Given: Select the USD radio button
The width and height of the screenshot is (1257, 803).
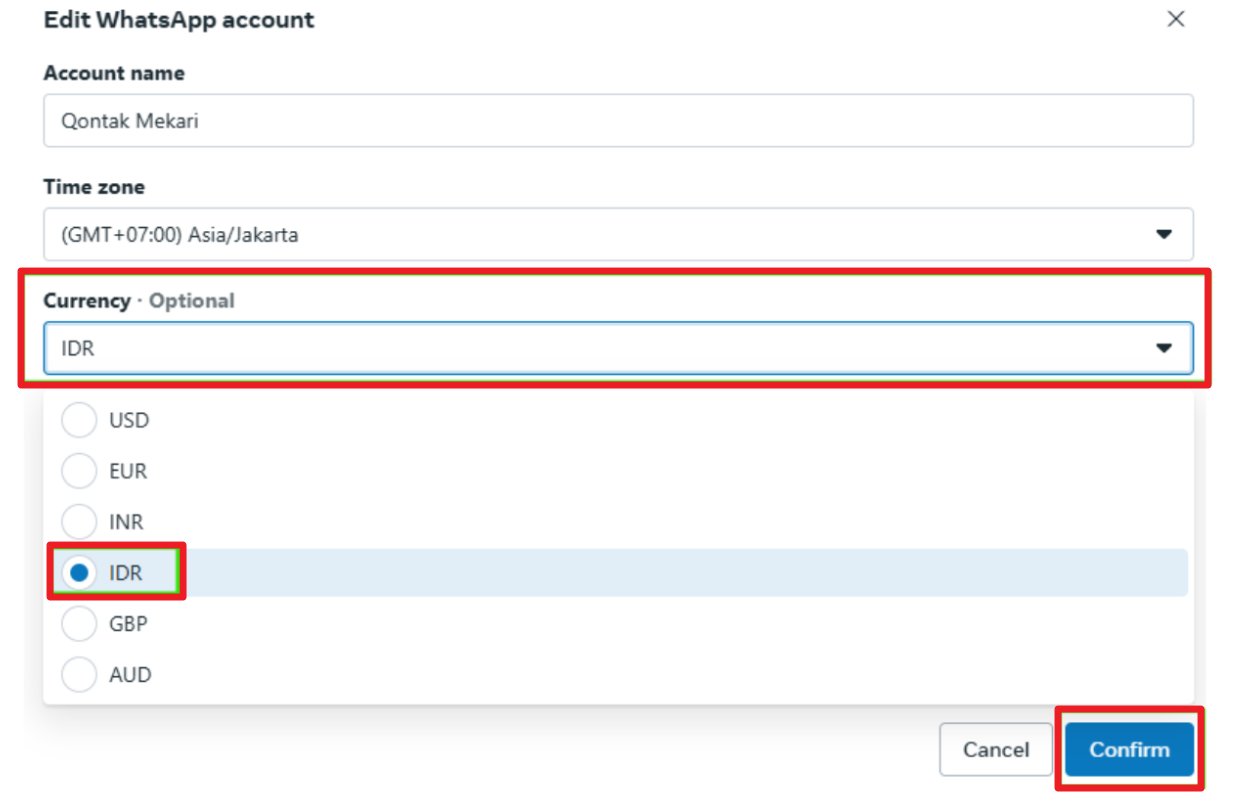Looking at the screenshot, I should coord(79,420).
